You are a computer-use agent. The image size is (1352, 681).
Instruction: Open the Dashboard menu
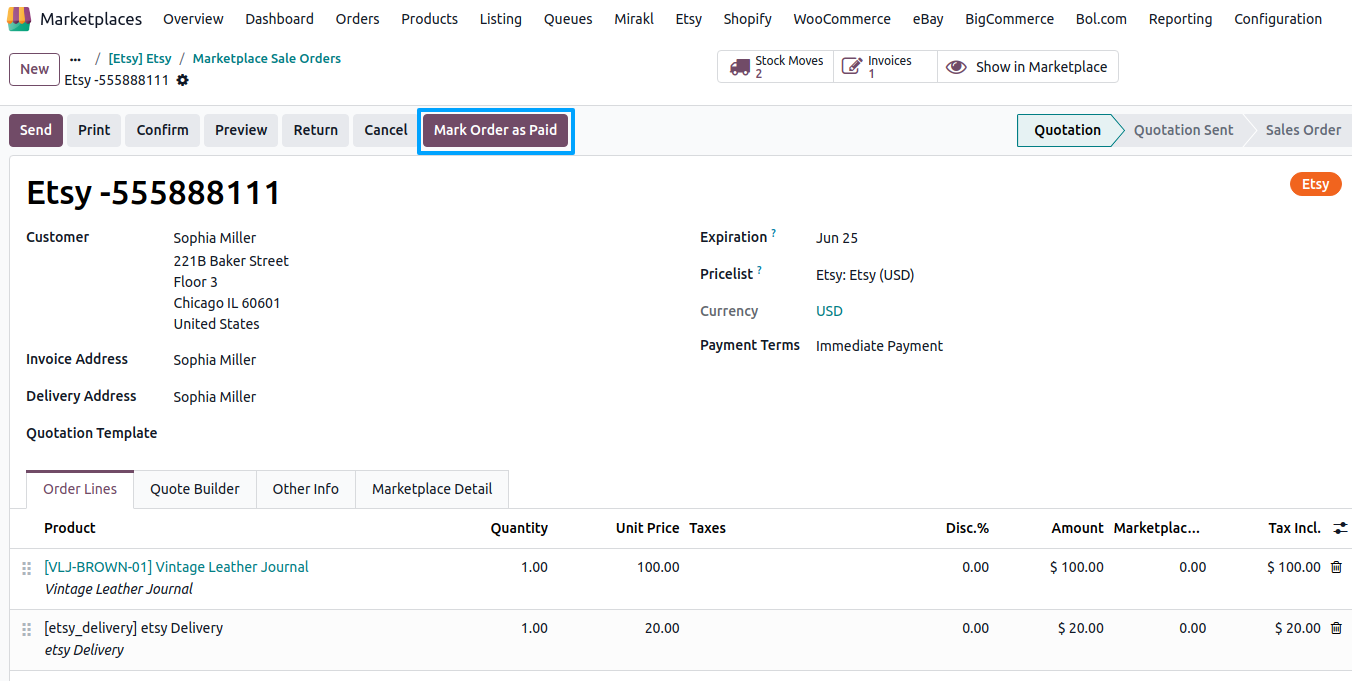point(279,19)
